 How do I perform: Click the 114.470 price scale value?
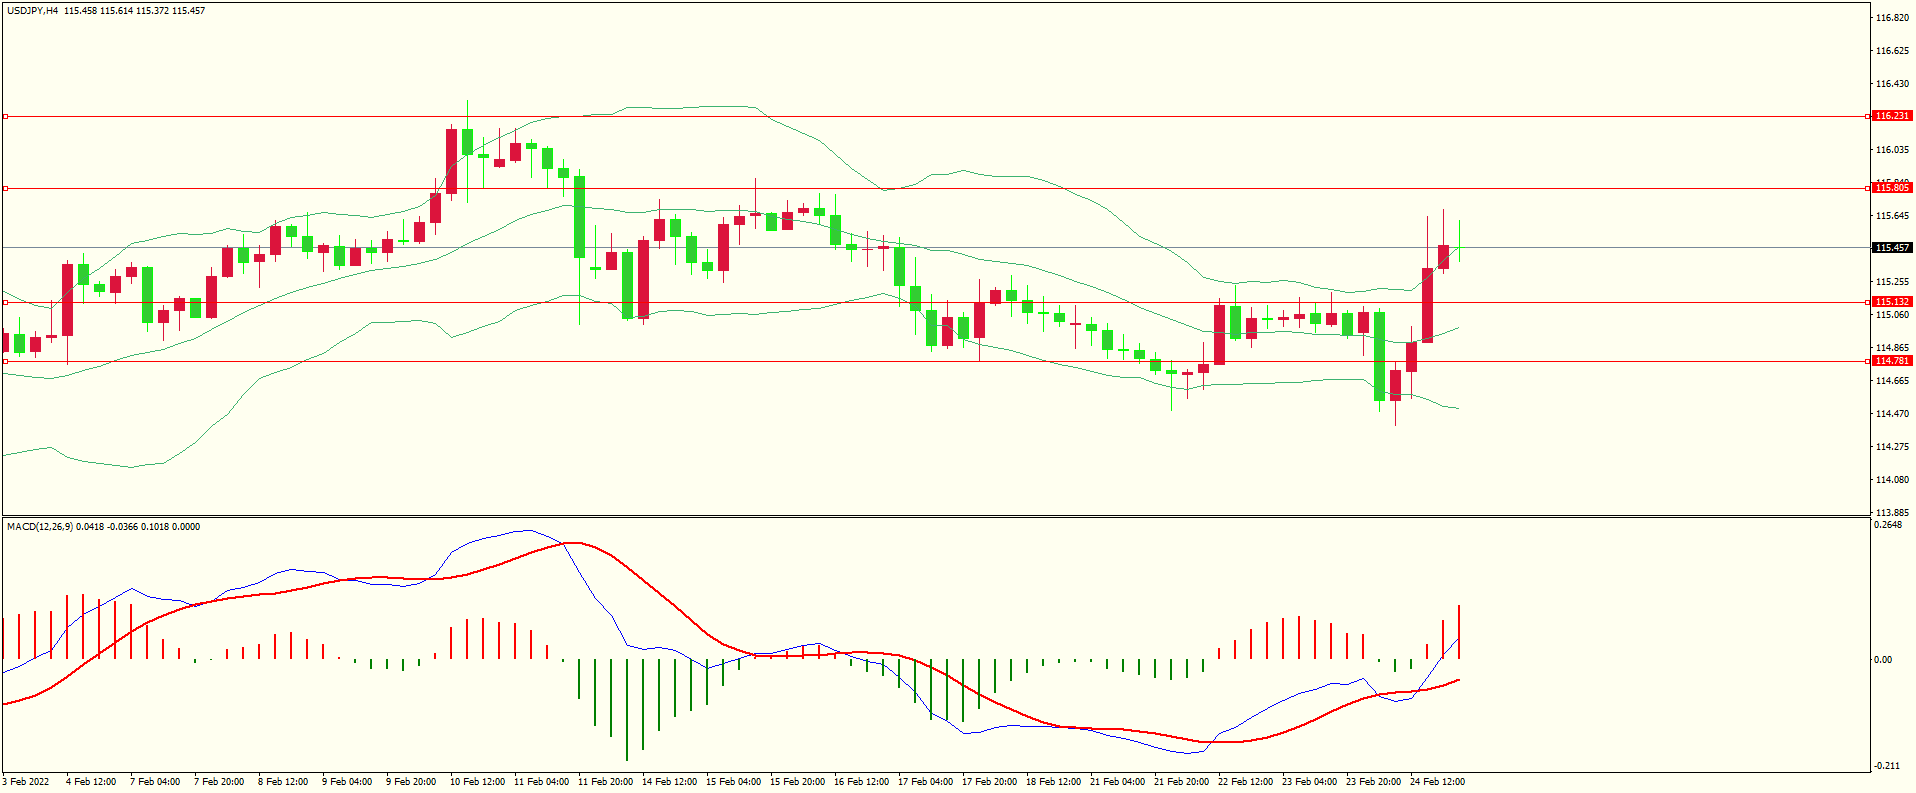tap(1892, 414)
